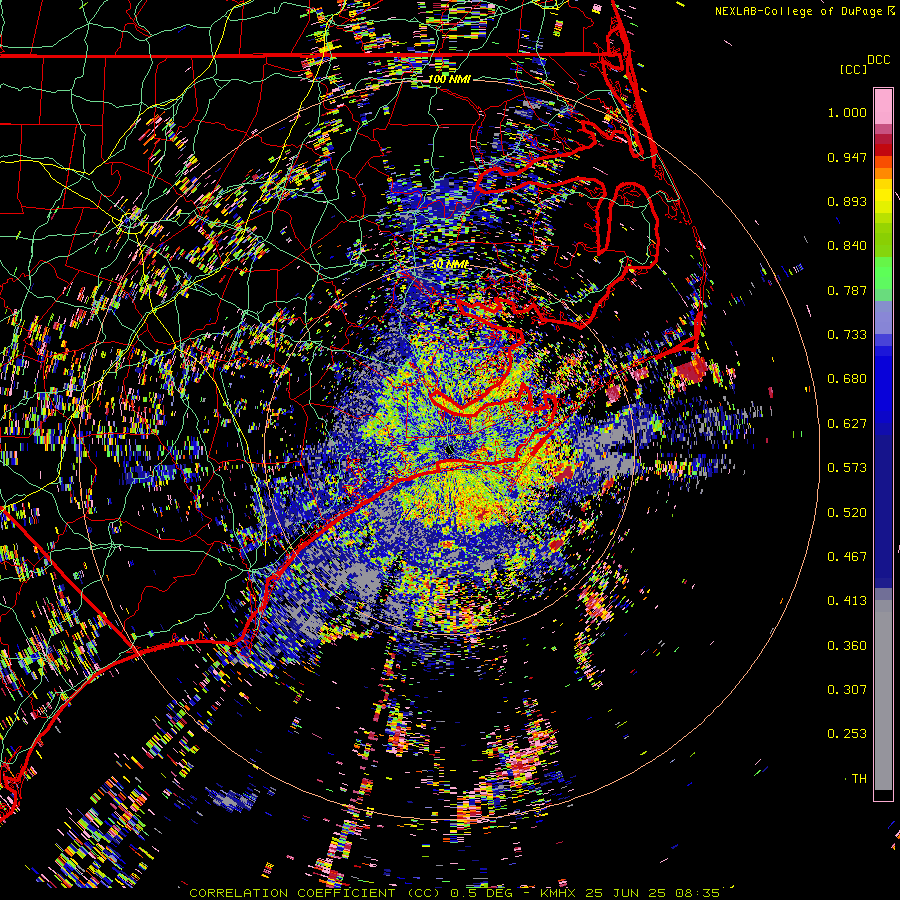Image resolution: width=900 pixels, height=900 pixels.
Task: Select the 0.680 legend value
Action: (x=847, y=379)
